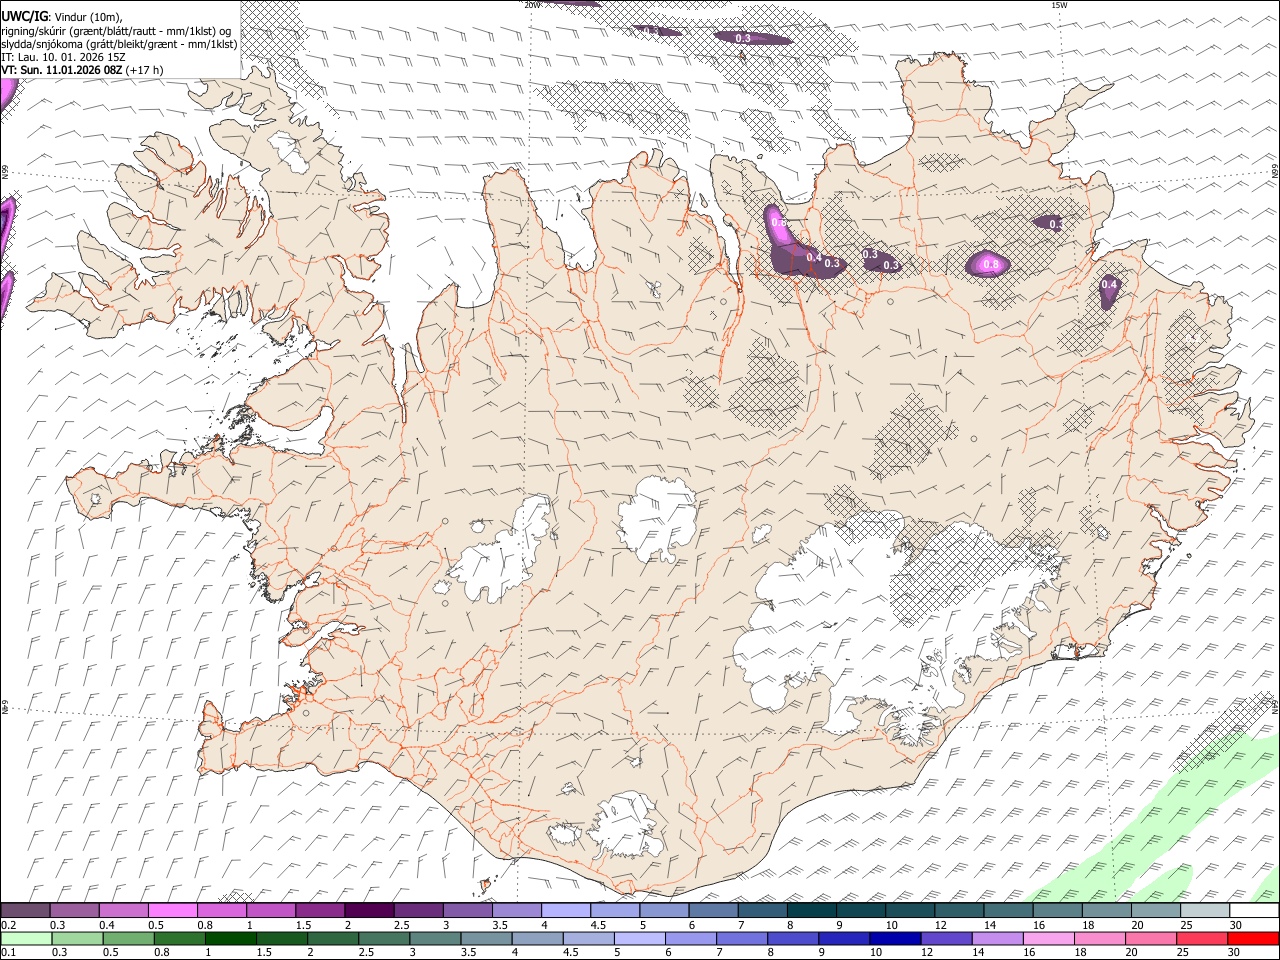Pick the 20 pink swatch in lower legend row
The width and height of the screenshot is (1280, 960).
point(1150,938)
